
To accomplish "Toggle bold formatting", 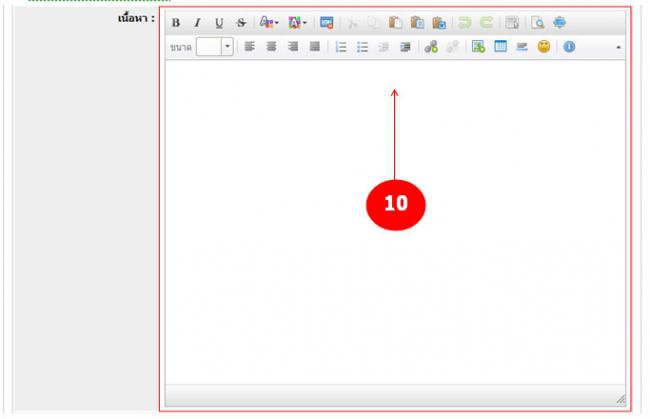I will [176, 23].
